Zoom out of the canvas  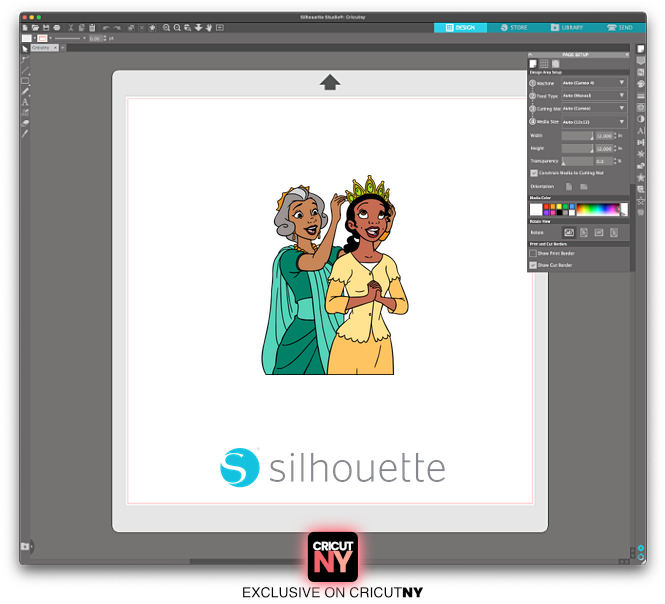[x=177, y=28]
